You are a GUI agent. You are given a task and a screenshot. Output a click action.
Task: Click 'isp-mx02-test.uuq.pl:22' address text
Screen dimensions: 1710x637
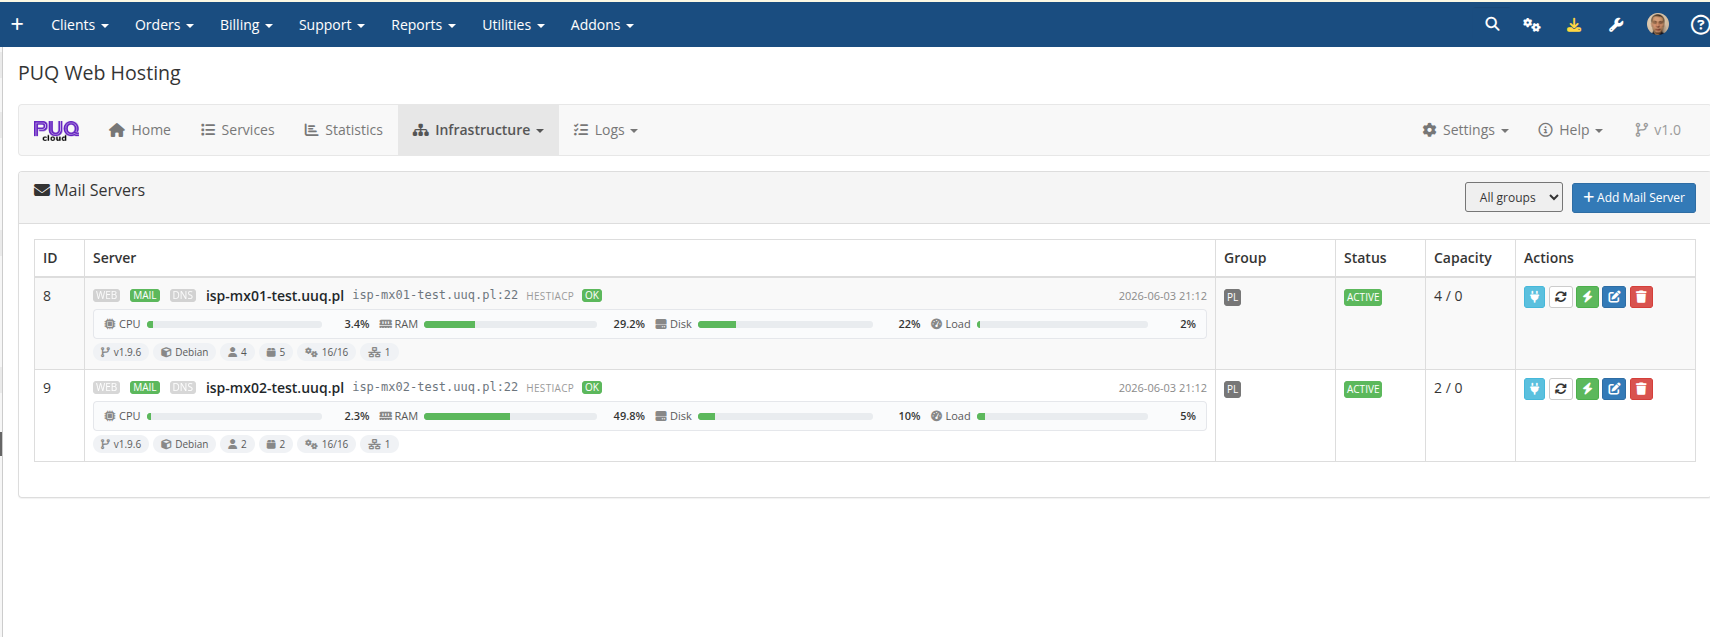[x=435, y=387]
